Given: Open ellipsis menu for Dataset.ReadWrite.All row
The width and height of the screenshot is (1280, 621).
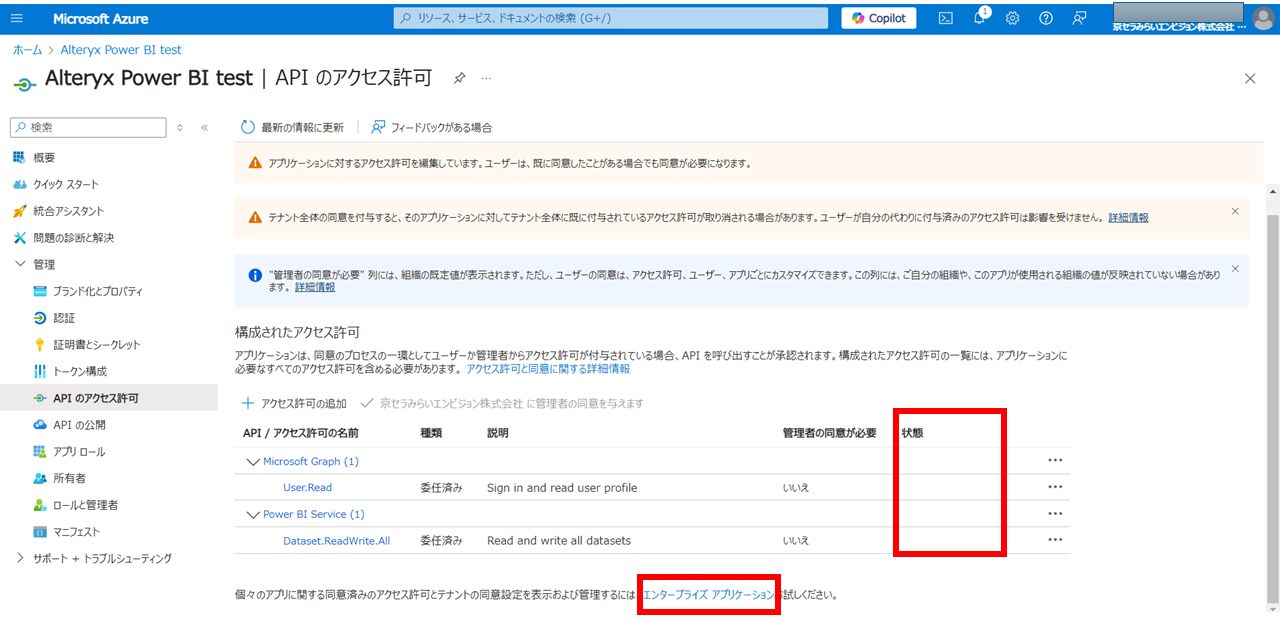Looking at the screenshot, I should pos(1054,540).
